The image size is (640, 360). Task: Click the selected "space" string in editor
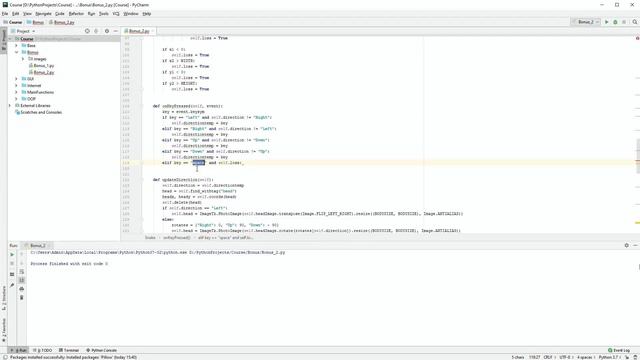point(198,162)
